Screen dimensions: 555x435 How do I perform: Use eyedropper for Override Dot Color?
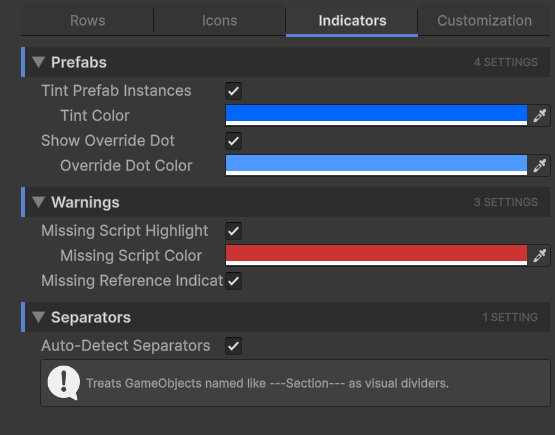pyautogui.click(x=539, y=165)
